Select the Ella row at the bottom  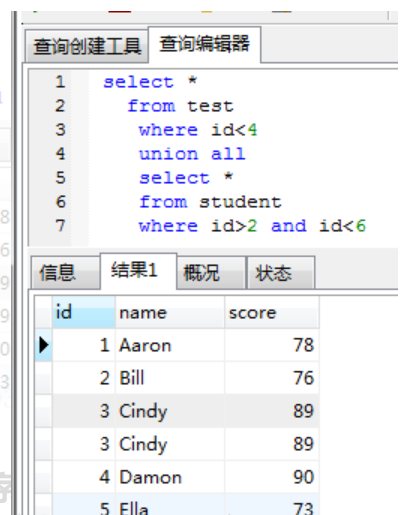click(177, 505)
